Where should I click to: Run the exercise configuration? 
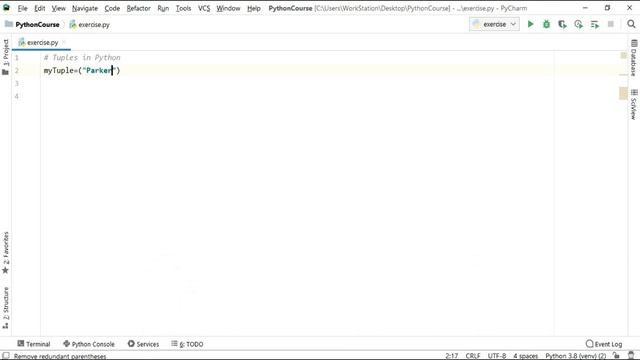point(530,24)
